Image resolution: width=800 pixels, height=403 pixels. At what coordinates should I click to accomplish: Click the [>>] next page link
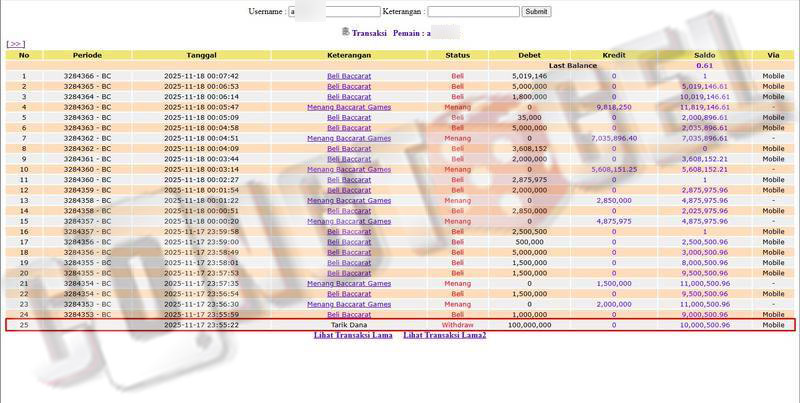coord(15,44)
